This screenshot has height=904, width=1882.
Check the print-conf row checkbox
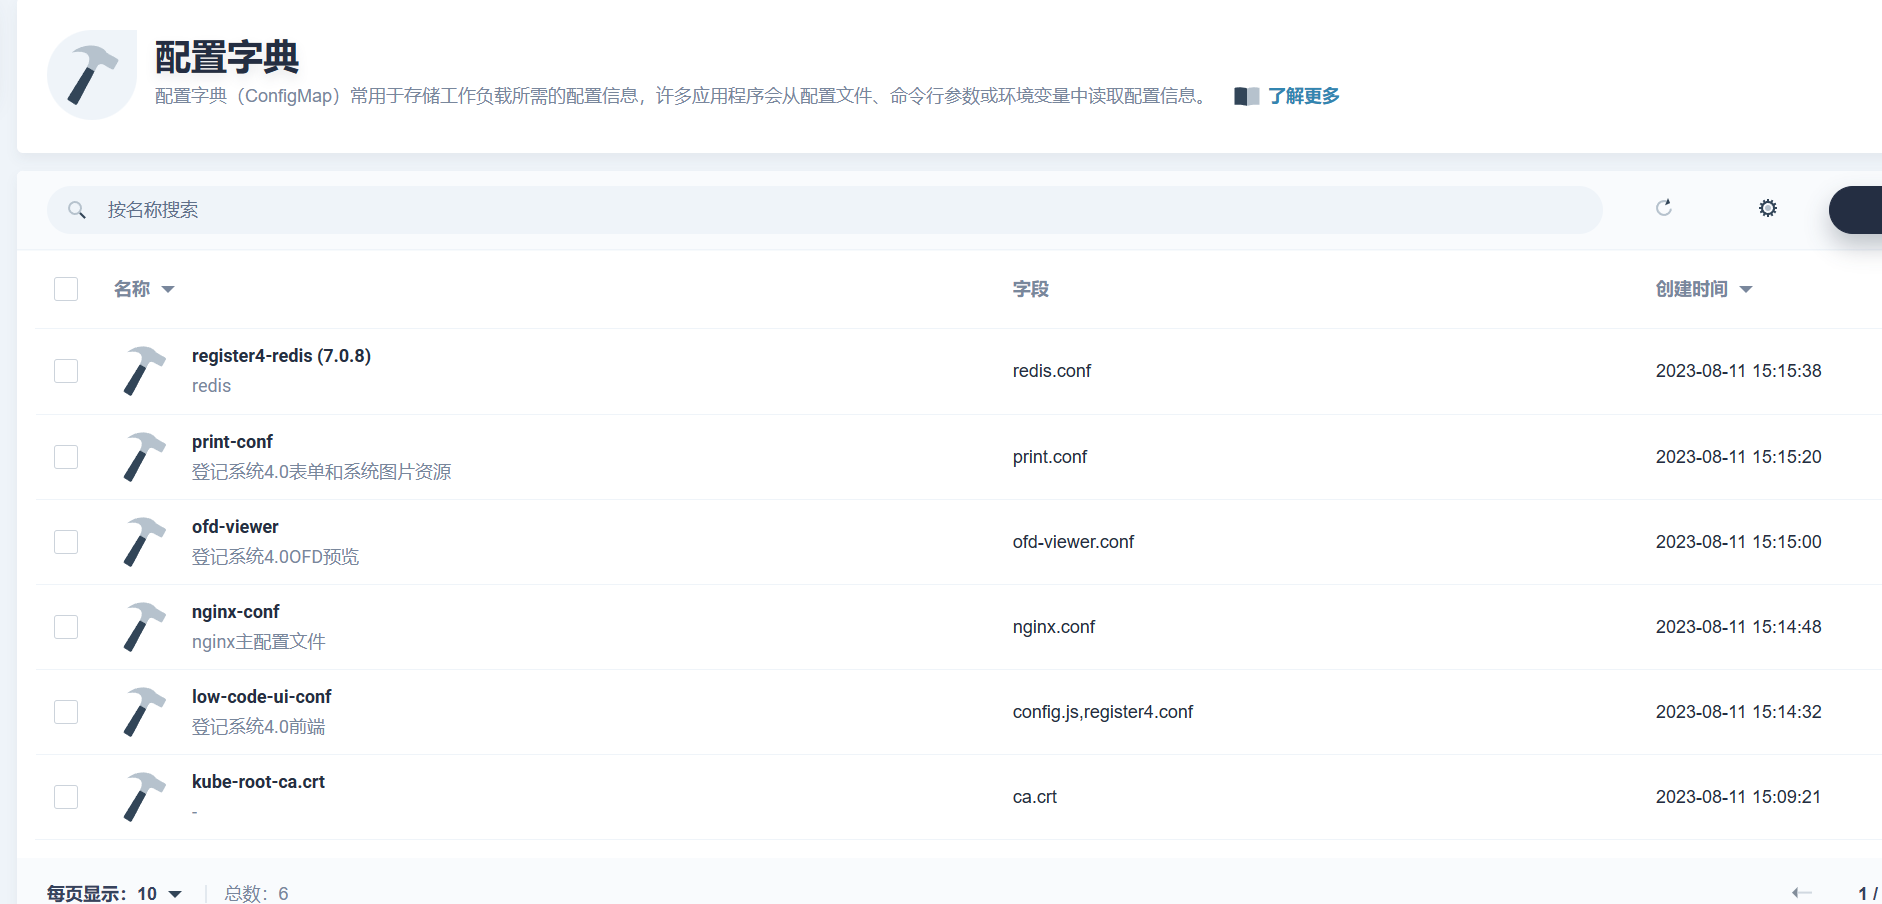tap(66, 457)
